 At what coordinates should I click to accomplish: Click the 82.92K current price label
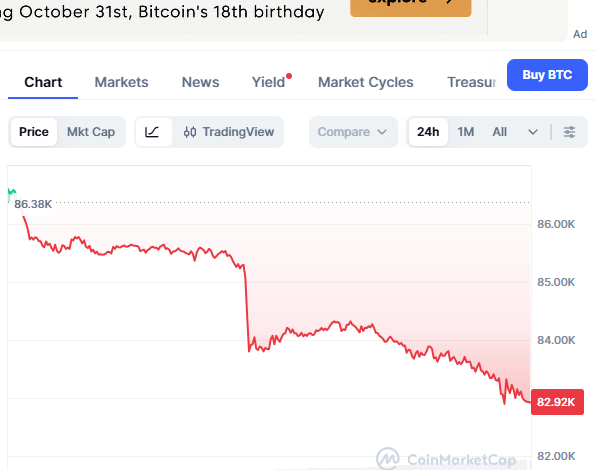(557, 402)
